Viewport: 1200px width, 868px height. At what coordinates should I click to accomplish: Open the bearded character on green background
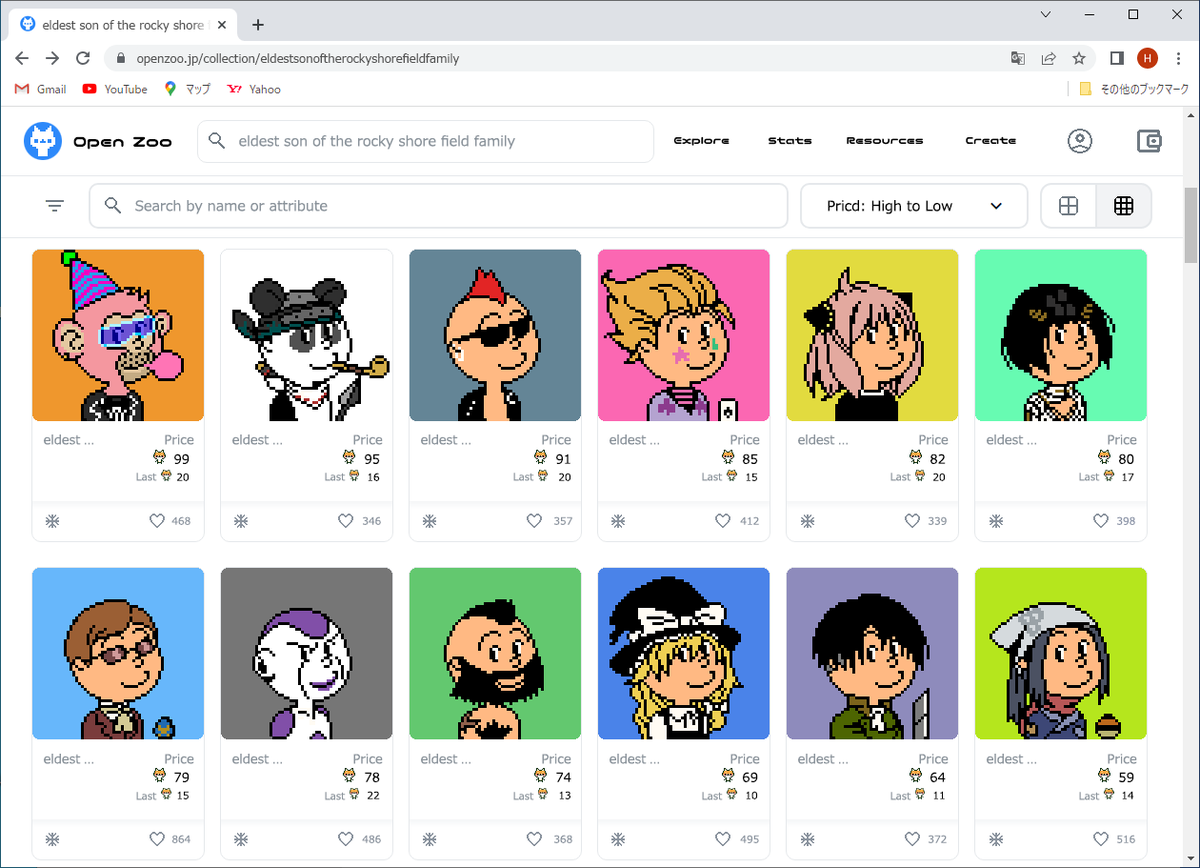tap(495, 654)
